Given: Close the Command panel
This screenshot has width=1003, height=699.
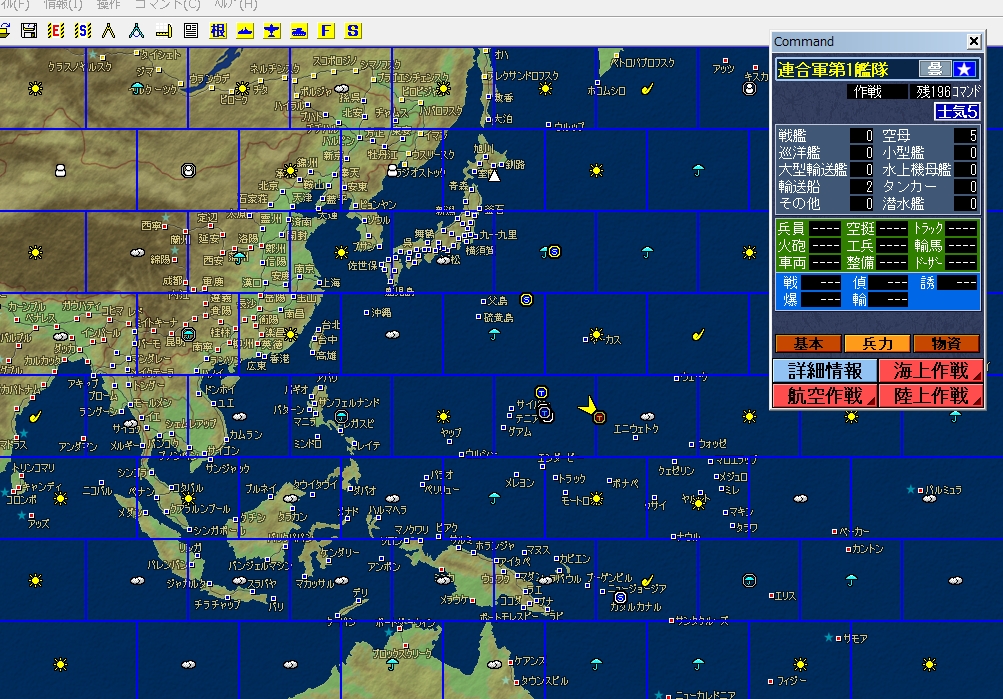Looking at the screenshot, I should point(974,42).
